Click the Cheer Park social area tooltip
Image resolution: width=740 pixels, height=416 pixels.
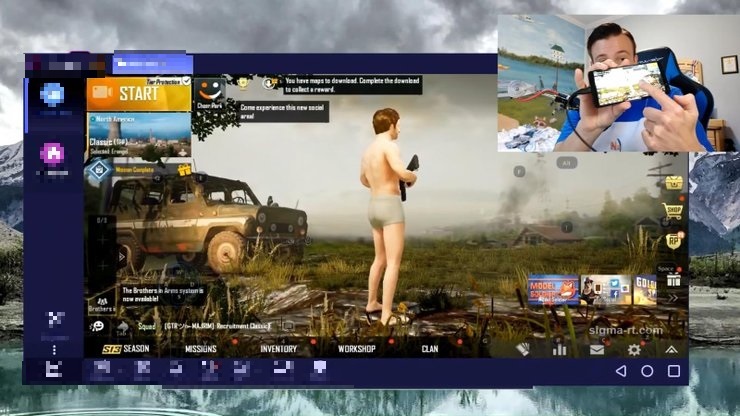tap(282, 112)
